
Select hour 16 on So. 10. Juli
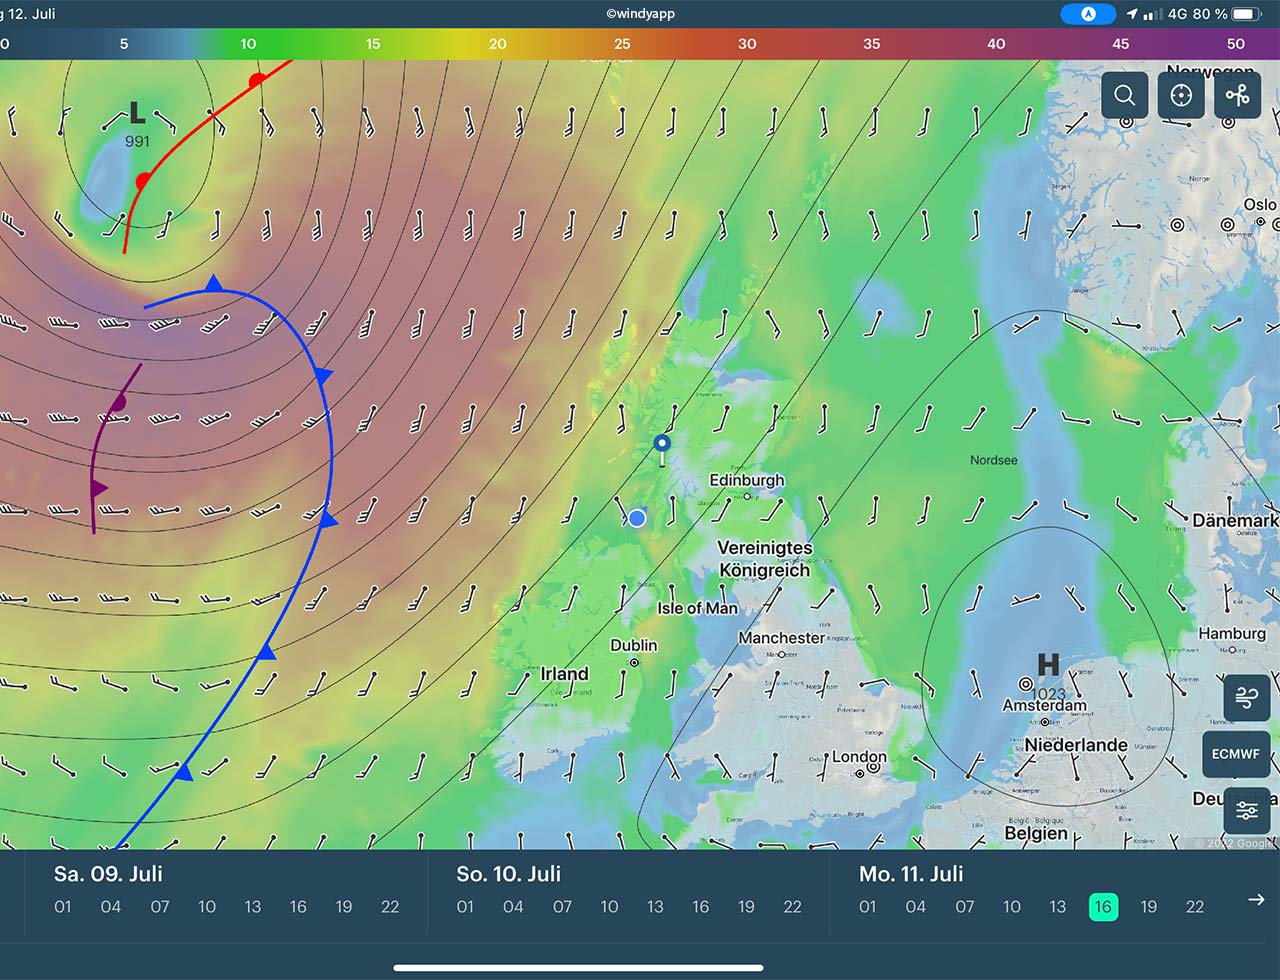700,907
